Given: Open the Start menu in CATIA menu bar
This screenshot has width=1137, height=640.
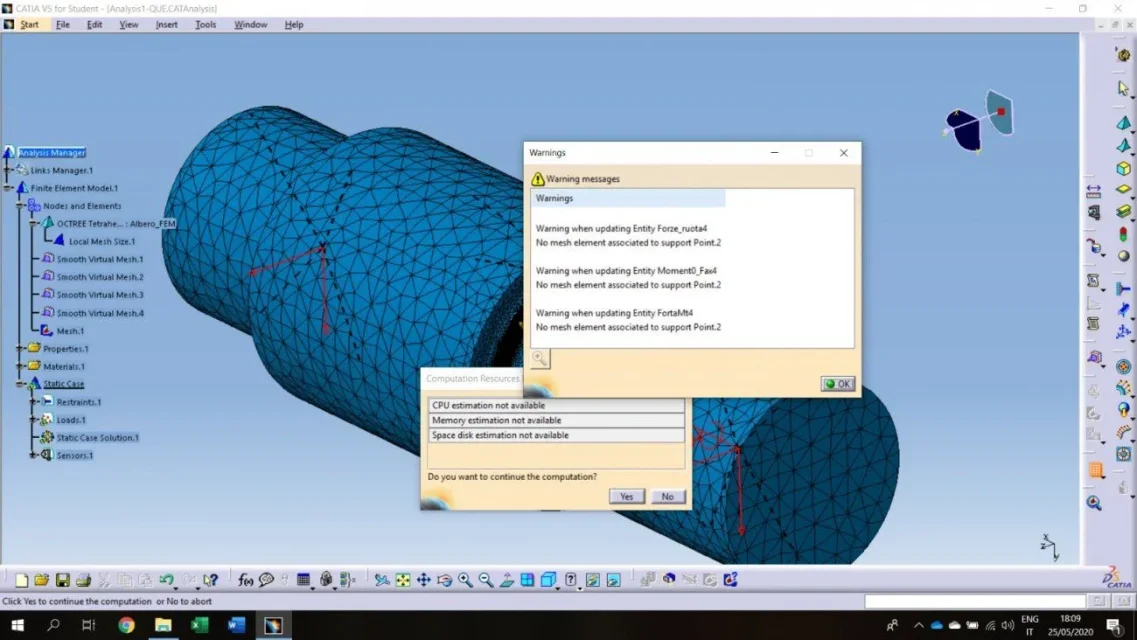Looking at the screenshot, I should tap(29, 25).
